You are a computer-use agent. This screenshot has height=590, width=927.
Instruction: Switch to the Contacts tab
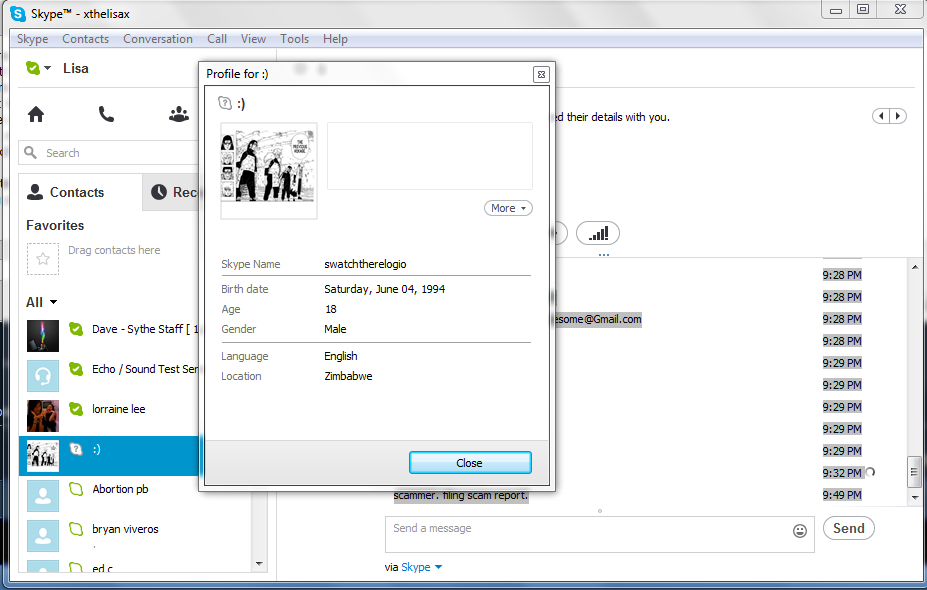click(x=80, y=192)
